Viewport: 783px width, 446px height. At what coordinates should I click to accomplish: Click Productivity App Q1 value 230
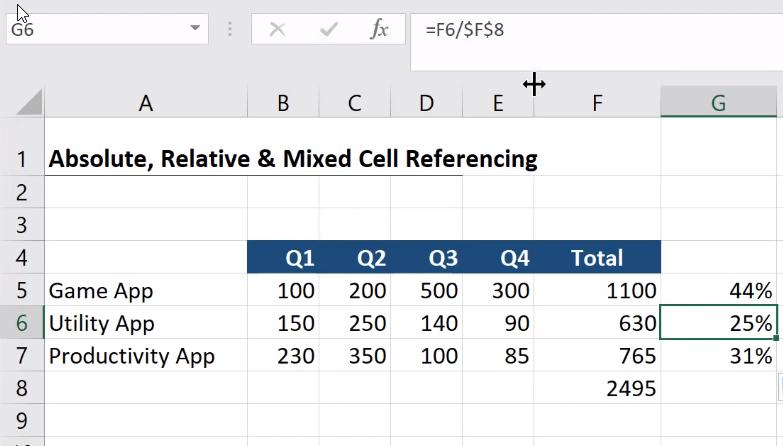[x=283, y=356]
